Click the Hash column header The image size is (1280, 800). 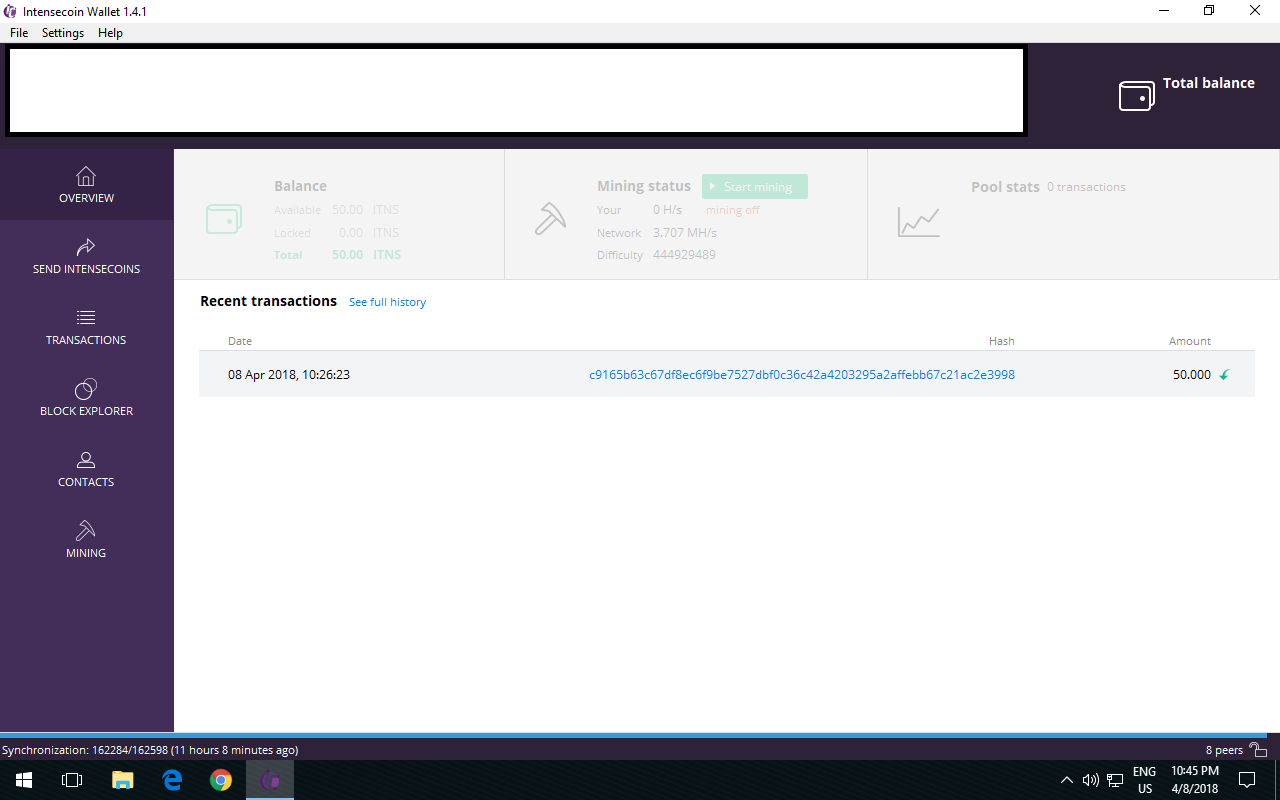[x=1002, y=341]
